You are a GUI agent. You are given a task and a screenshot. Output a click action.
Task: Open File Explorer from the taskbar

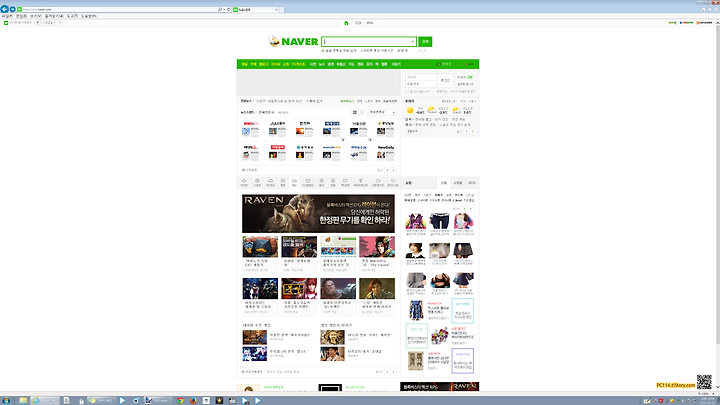23,400
